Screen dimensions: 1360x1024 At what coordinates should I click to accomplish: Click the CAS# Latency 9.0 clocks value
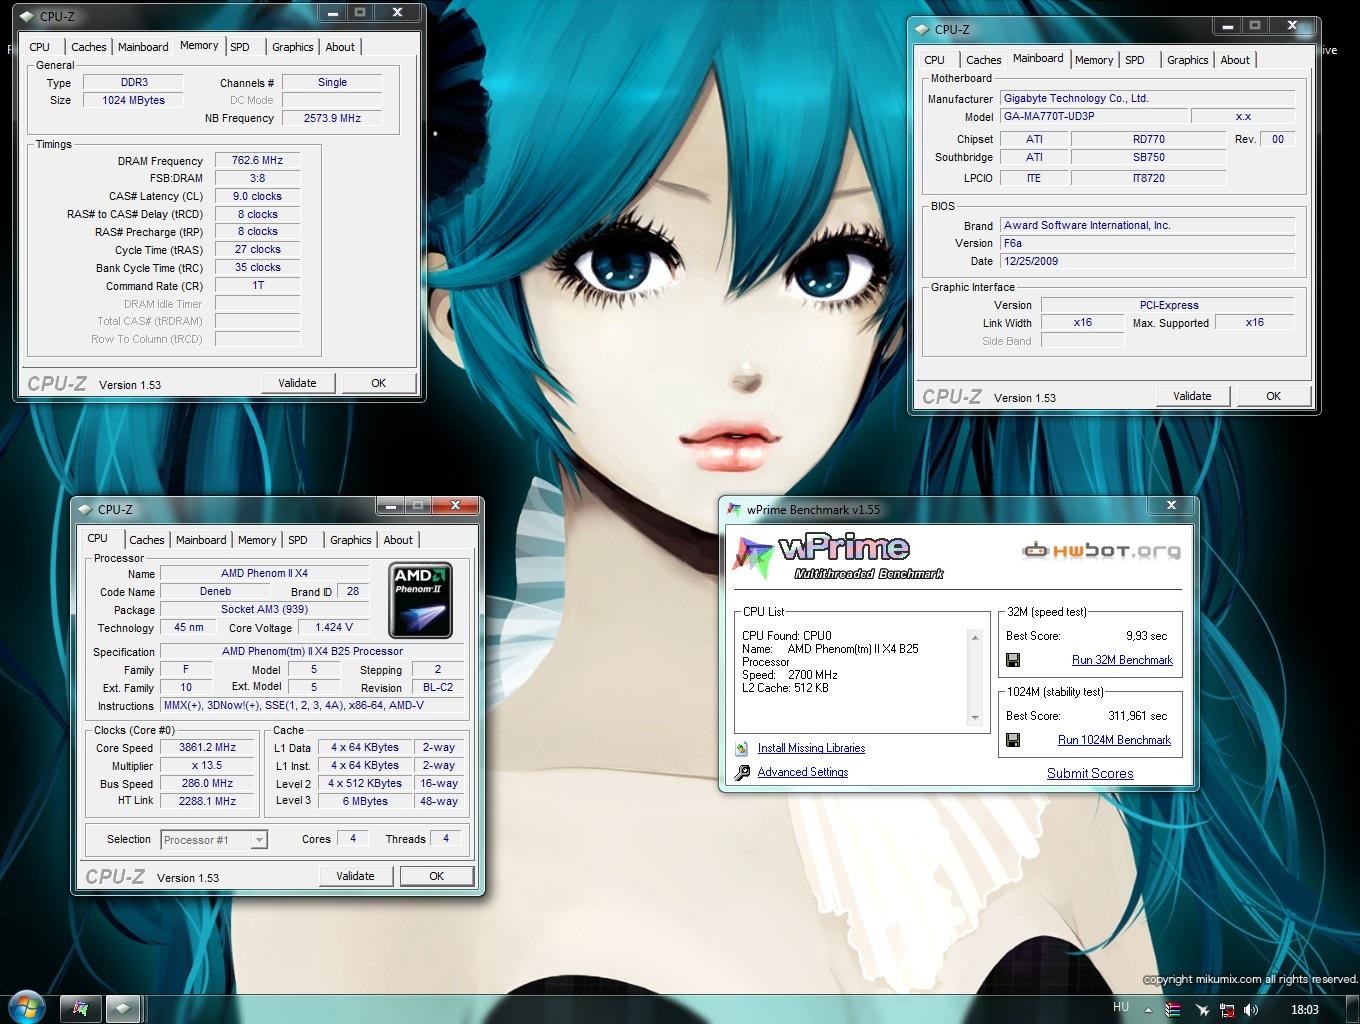click(x=257, y=196)
